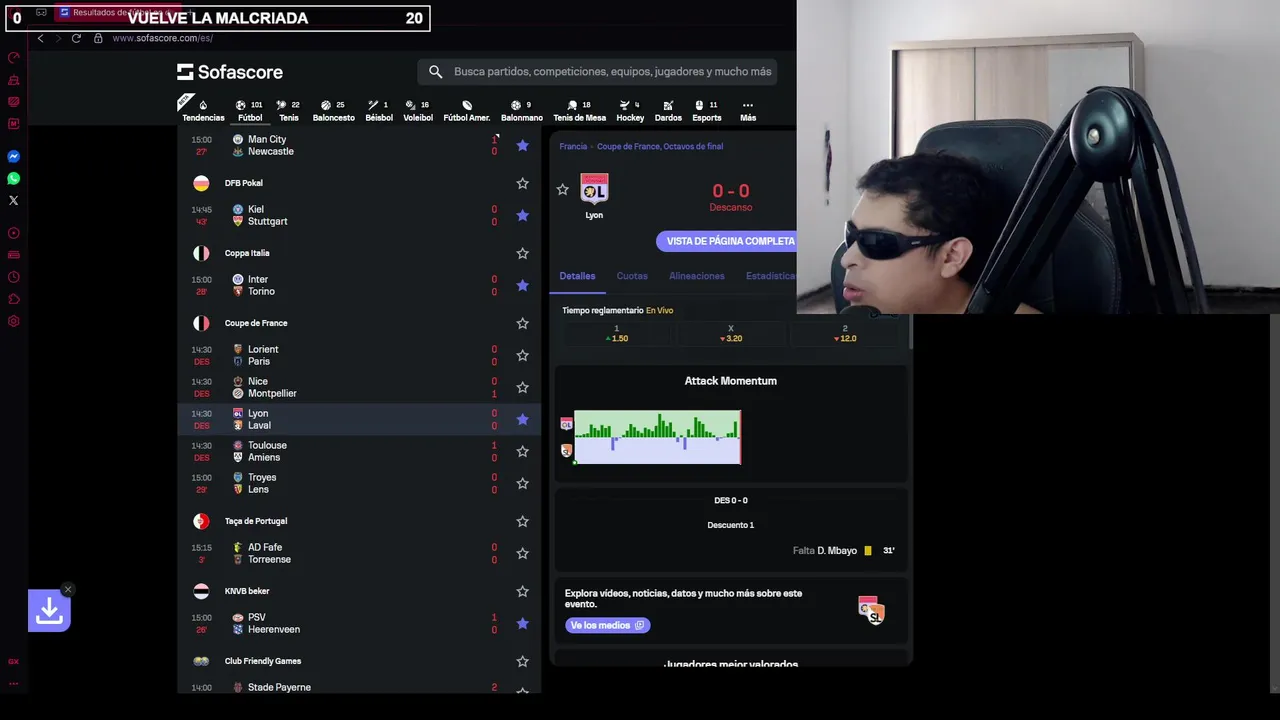Click the sofascore.com address bar
The image size is (1280, 720).
point(163,38)
